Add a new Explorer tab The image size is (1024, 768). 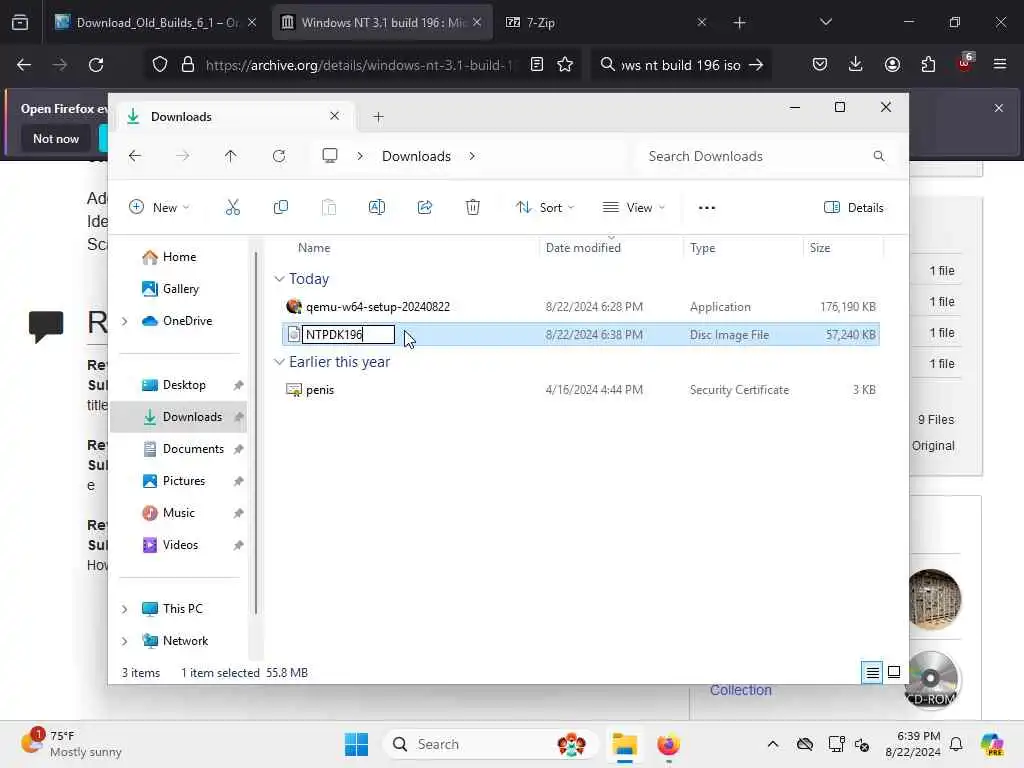coord(378,117)
